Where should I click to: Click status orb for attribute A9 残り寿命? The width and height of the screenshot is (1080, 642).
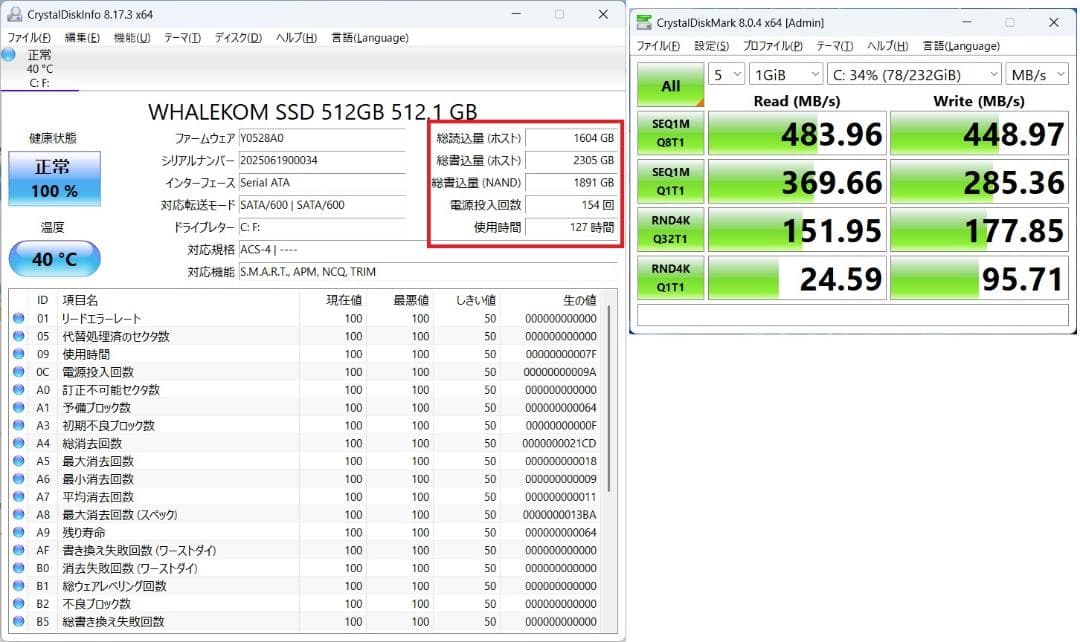(19, 532)
